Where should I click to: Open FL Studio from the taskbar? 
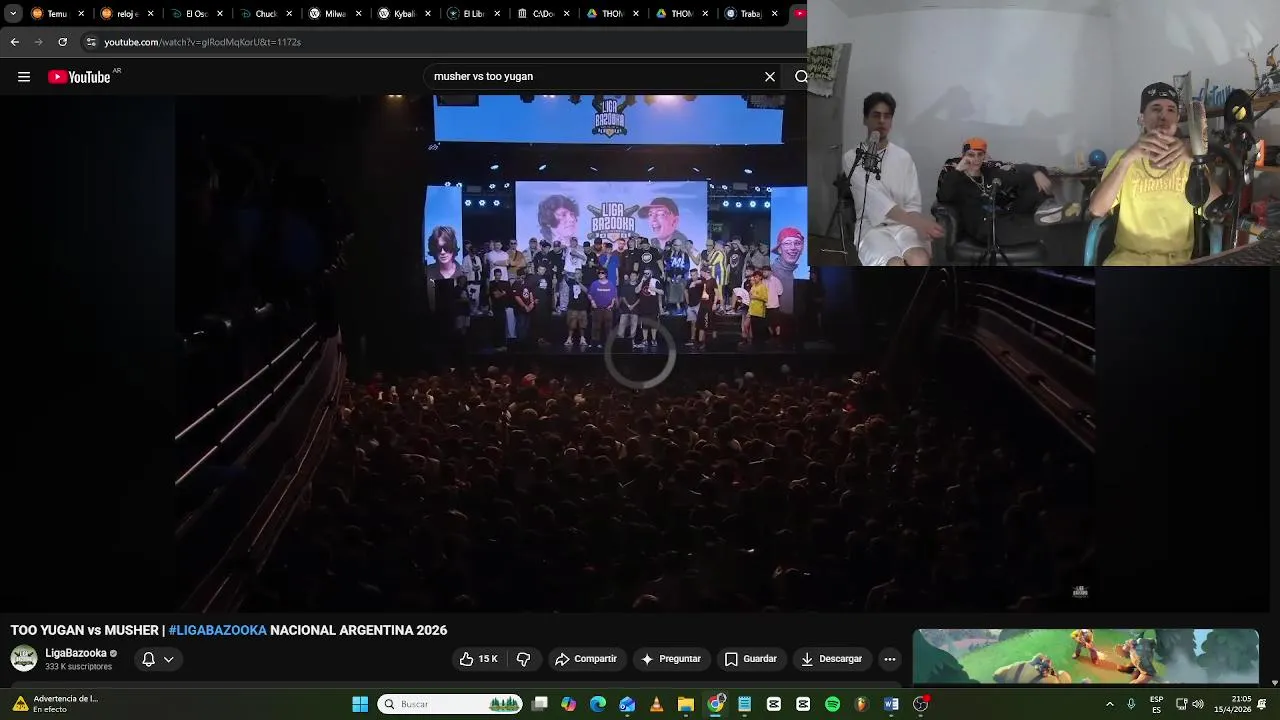pyautogui.click(x=862, y=704)
